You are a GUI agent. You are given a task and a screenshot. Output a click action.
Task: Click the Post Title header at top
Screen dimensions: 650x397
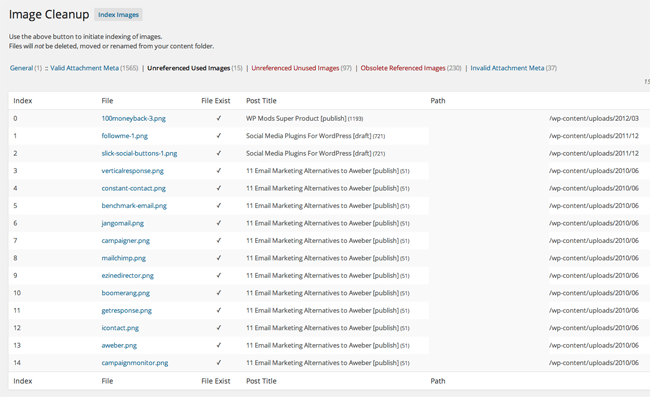point(261,101)
